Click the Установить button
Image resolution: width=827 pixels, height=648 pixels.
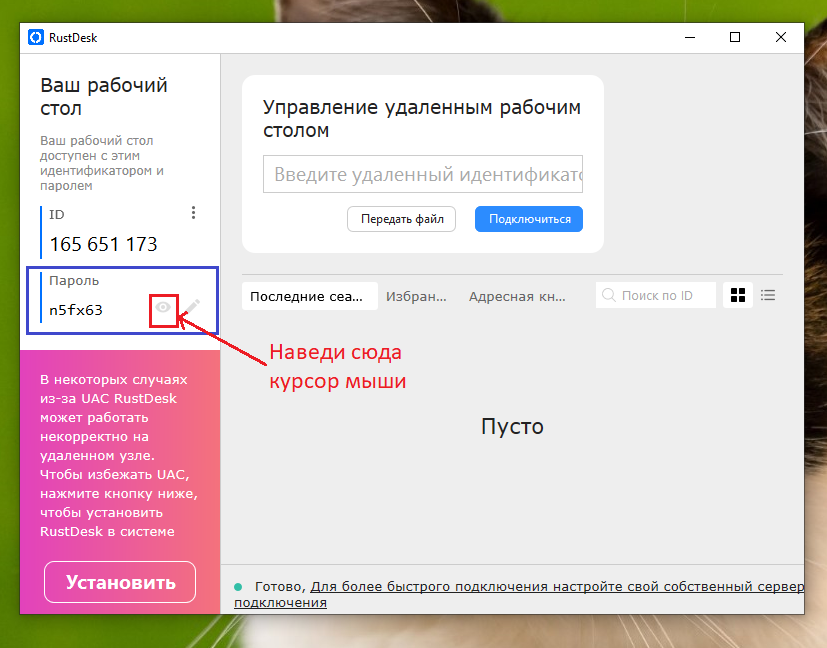click(x=120, y=582)
